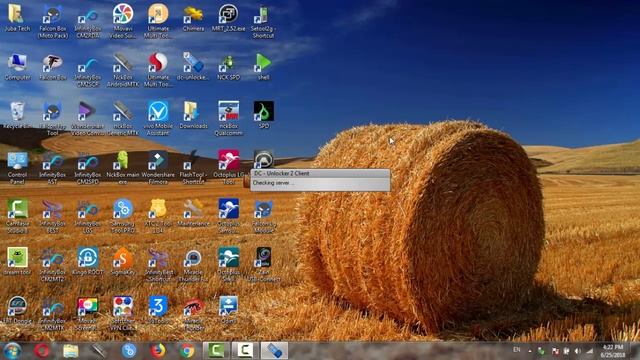Select the green shell shortcut icon
The image size is (640, 360).
(263, 67)
